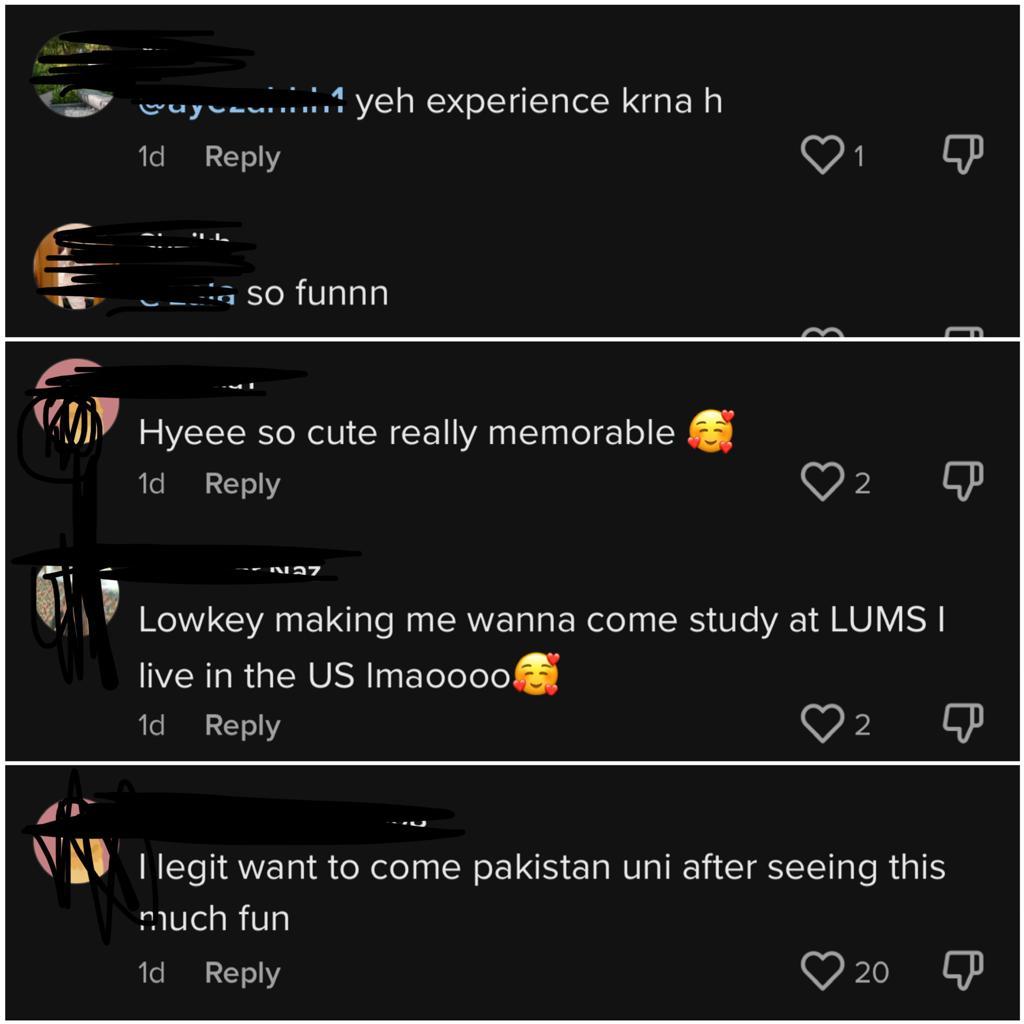Dislike the "study at LUMS" comment

point(963,724)
